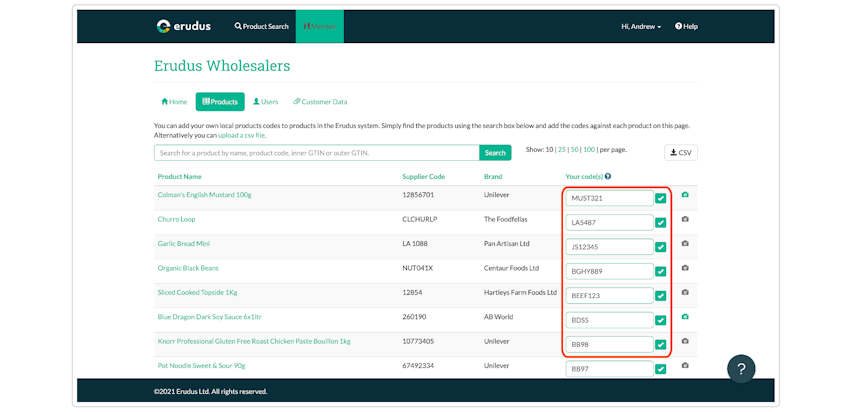Focus the product search input field
Image resolution: width=858 pixels, height=412 pixels.
[x=317, y=153]
